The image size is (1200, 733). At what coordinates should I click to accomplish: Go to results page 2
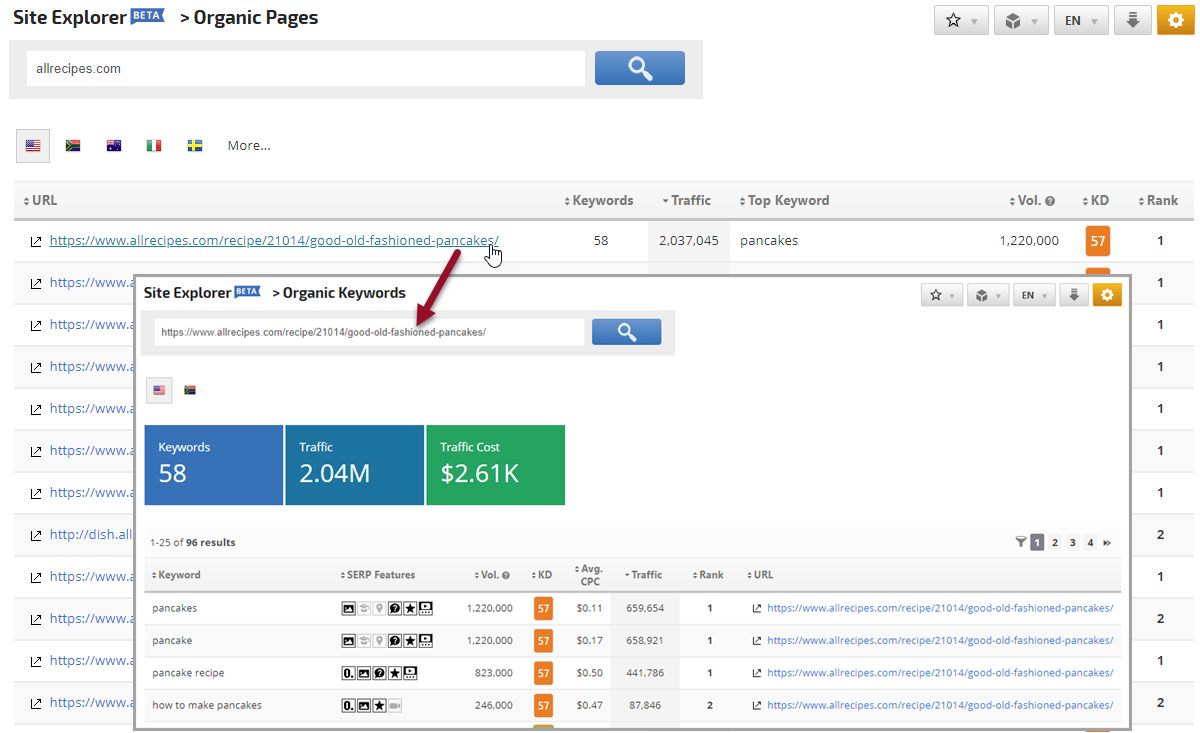coord(1055,542)
